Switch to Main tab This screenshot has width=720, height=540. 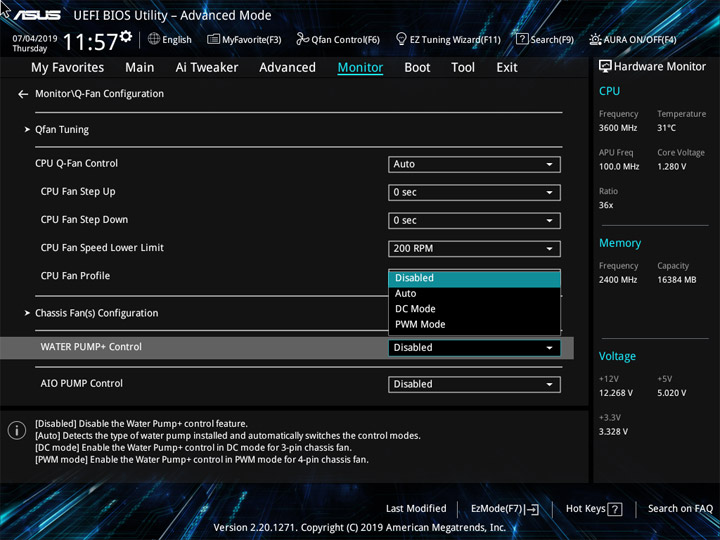pos(140,68)
